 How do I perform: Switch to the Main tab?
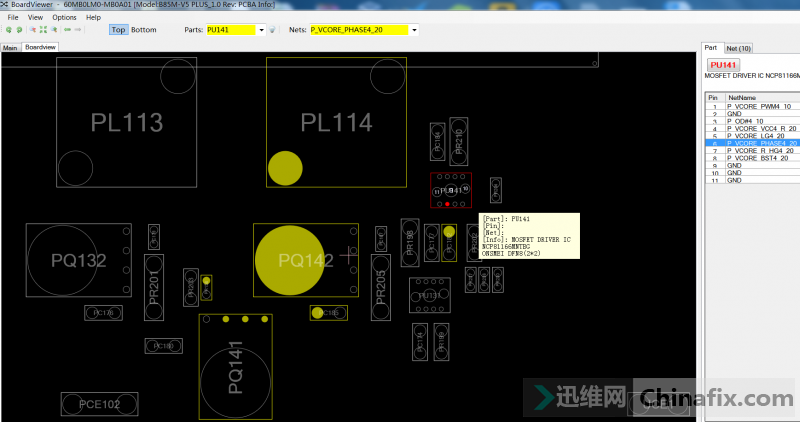11,47
